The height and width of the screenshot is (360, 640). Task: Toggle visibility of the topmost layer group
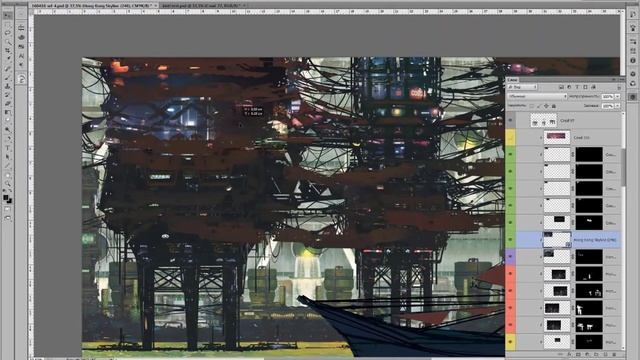click(510, 120)
